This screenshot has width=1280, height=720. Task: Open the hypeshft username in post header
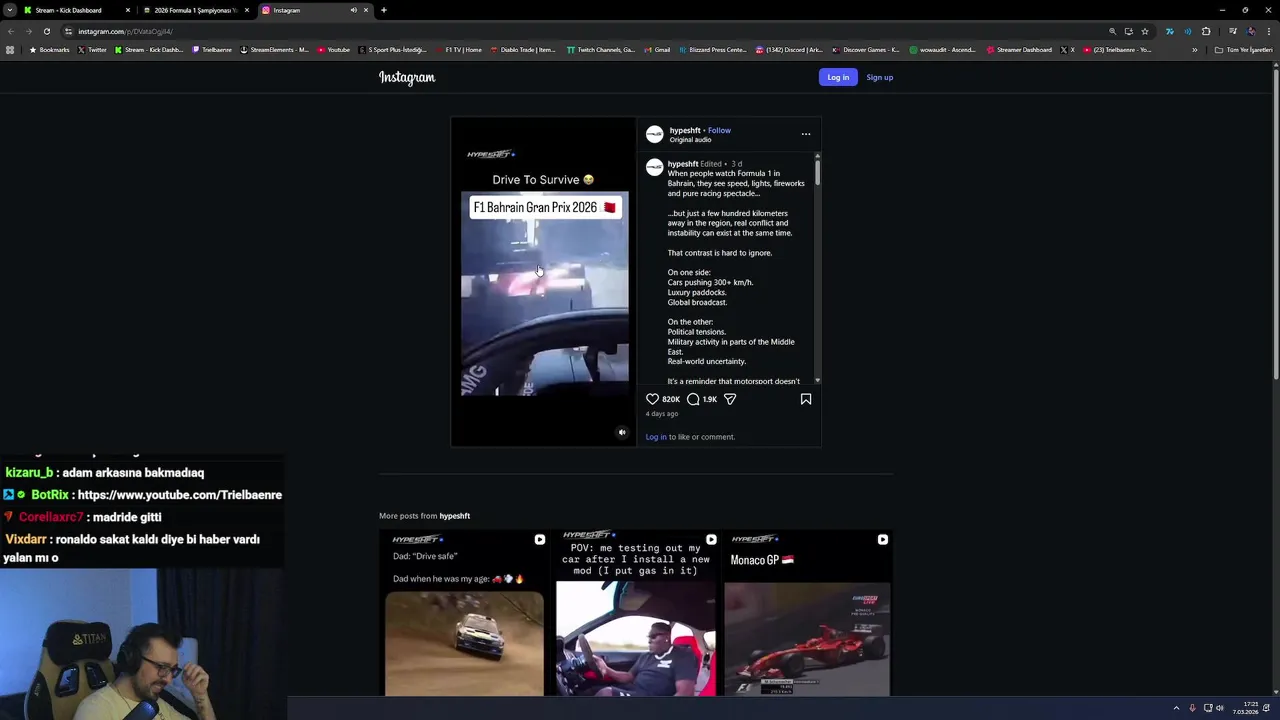(685, 130)
